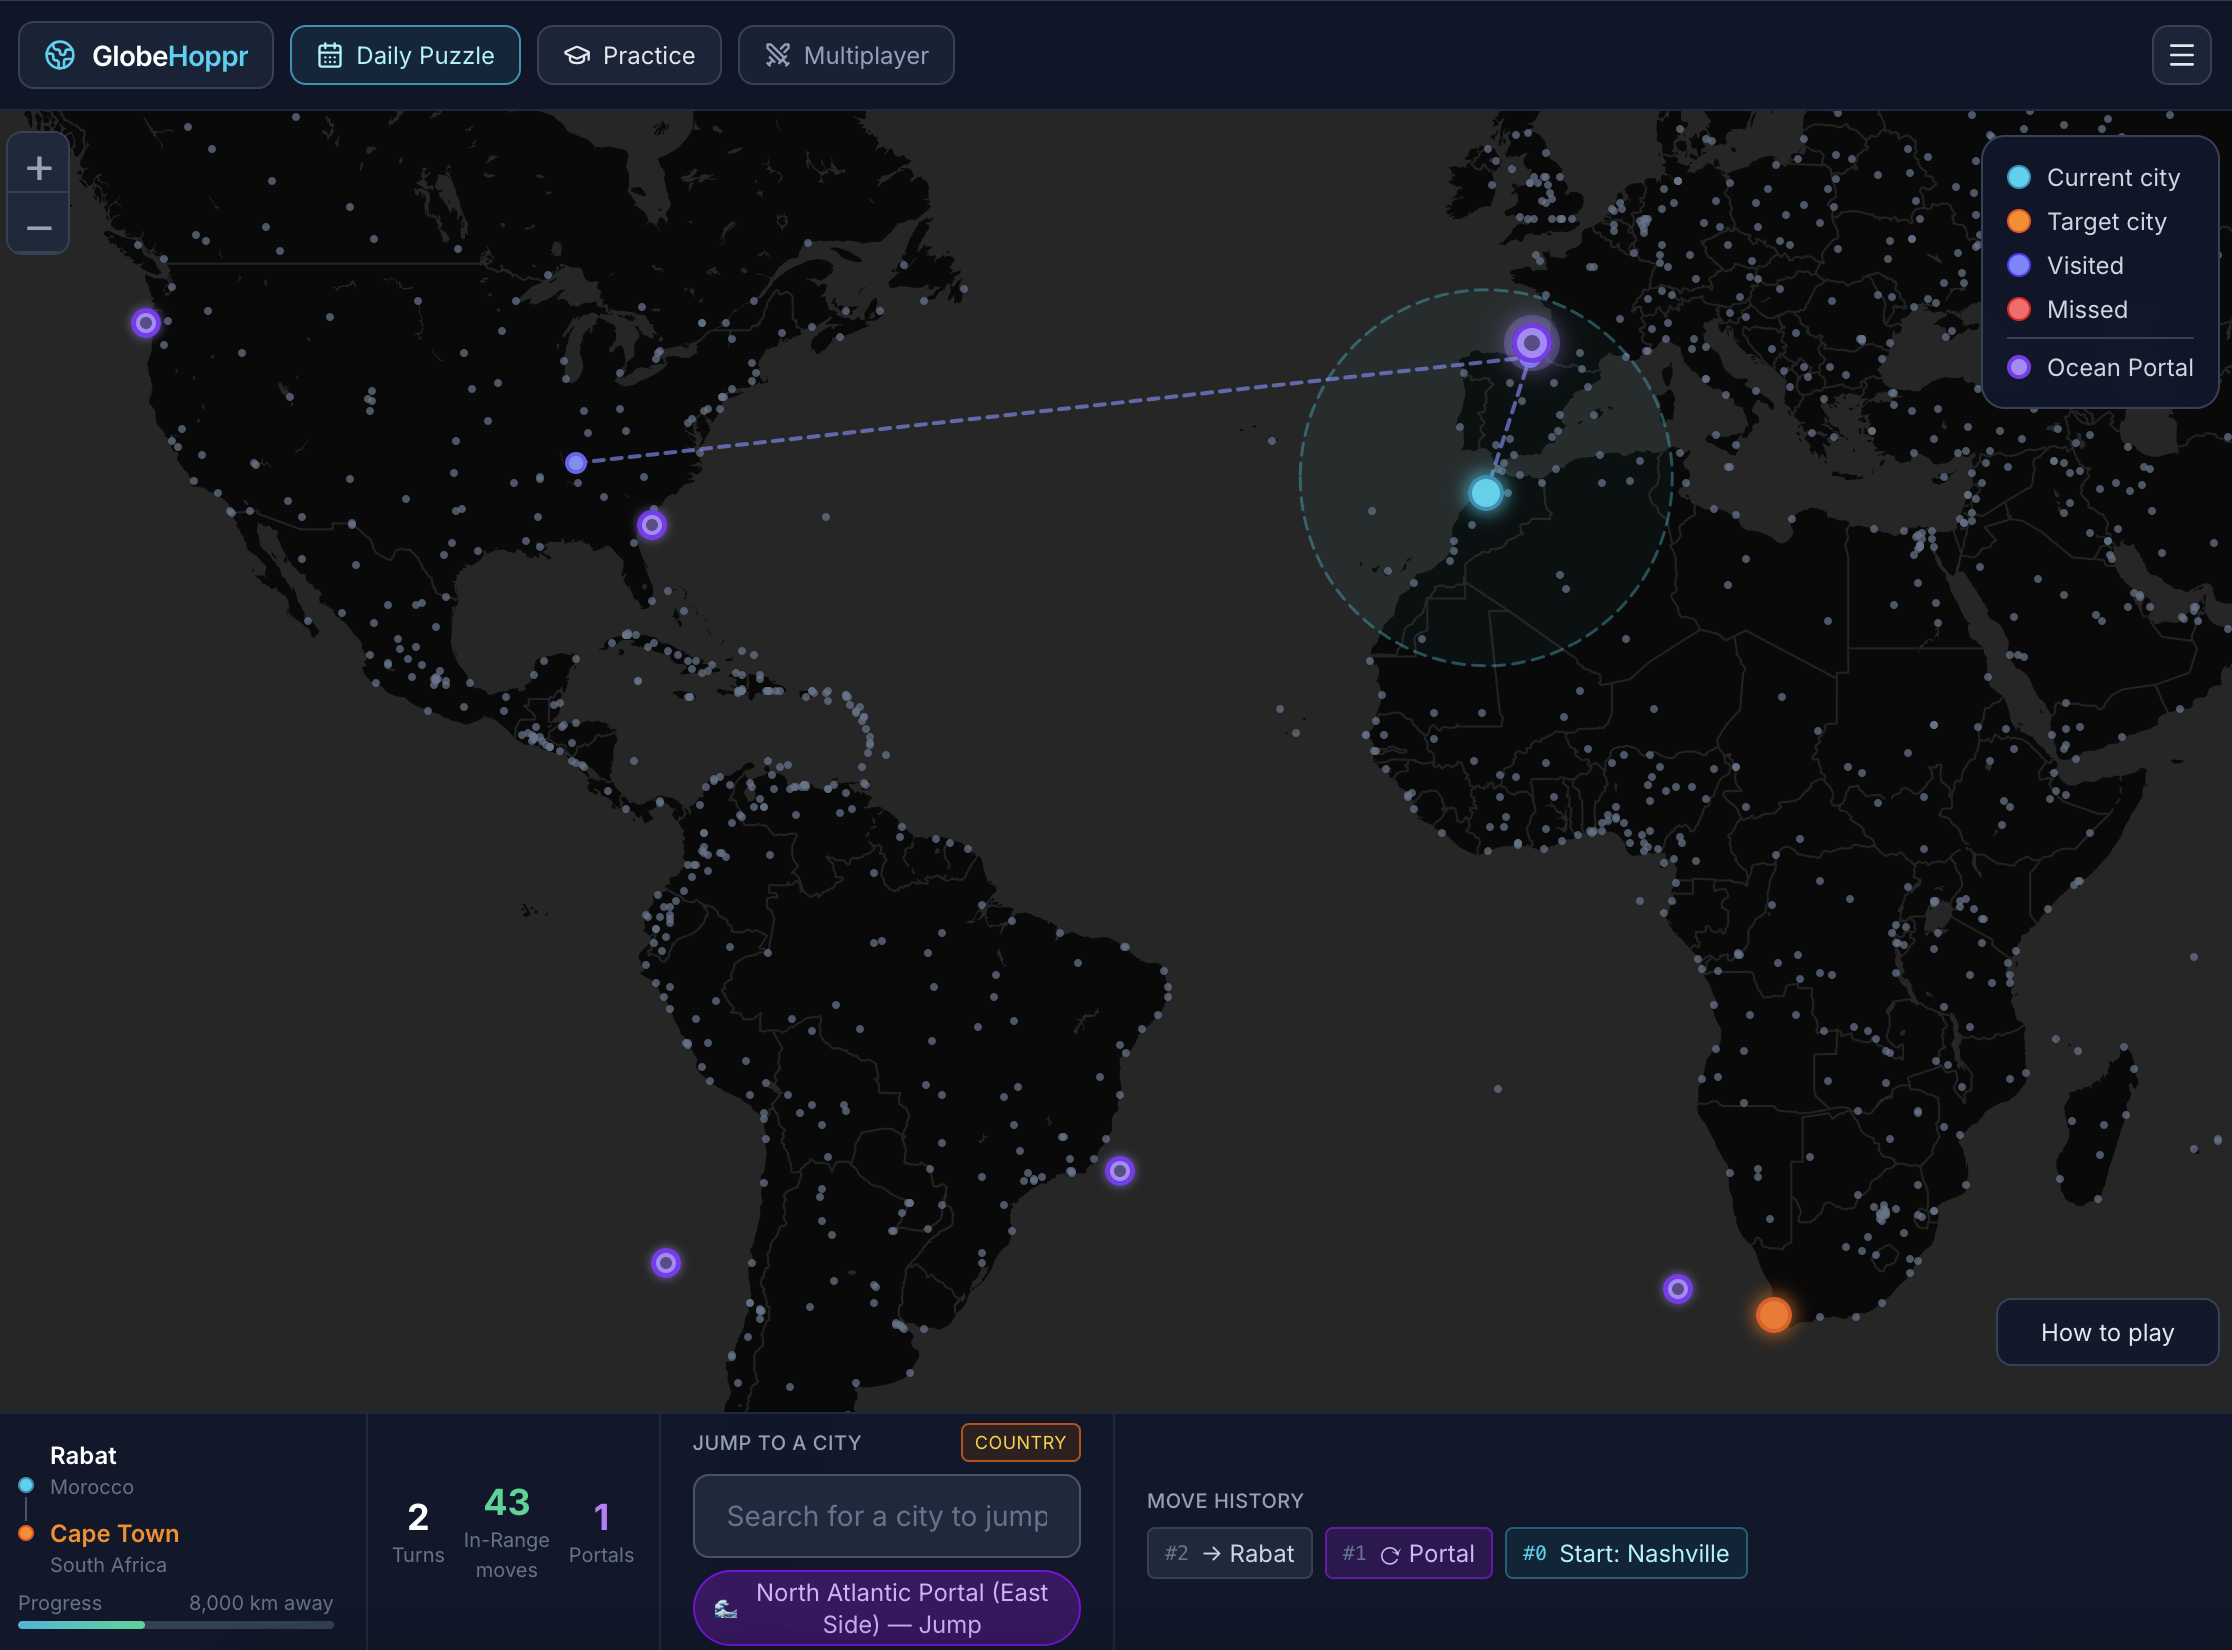Screen dimensions: 2232x1650
Task: Open move history entry #1 Portal
Action: point(1408,1553)
